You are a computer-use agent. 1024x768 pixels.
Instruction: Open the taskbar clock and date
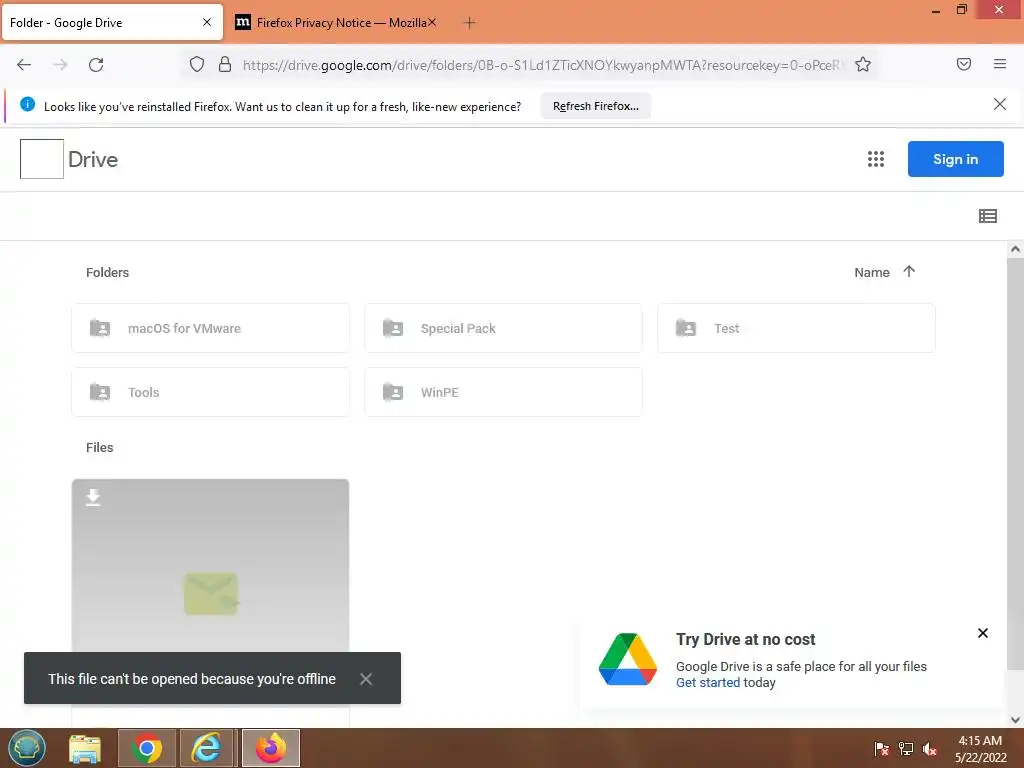[980, 748]
